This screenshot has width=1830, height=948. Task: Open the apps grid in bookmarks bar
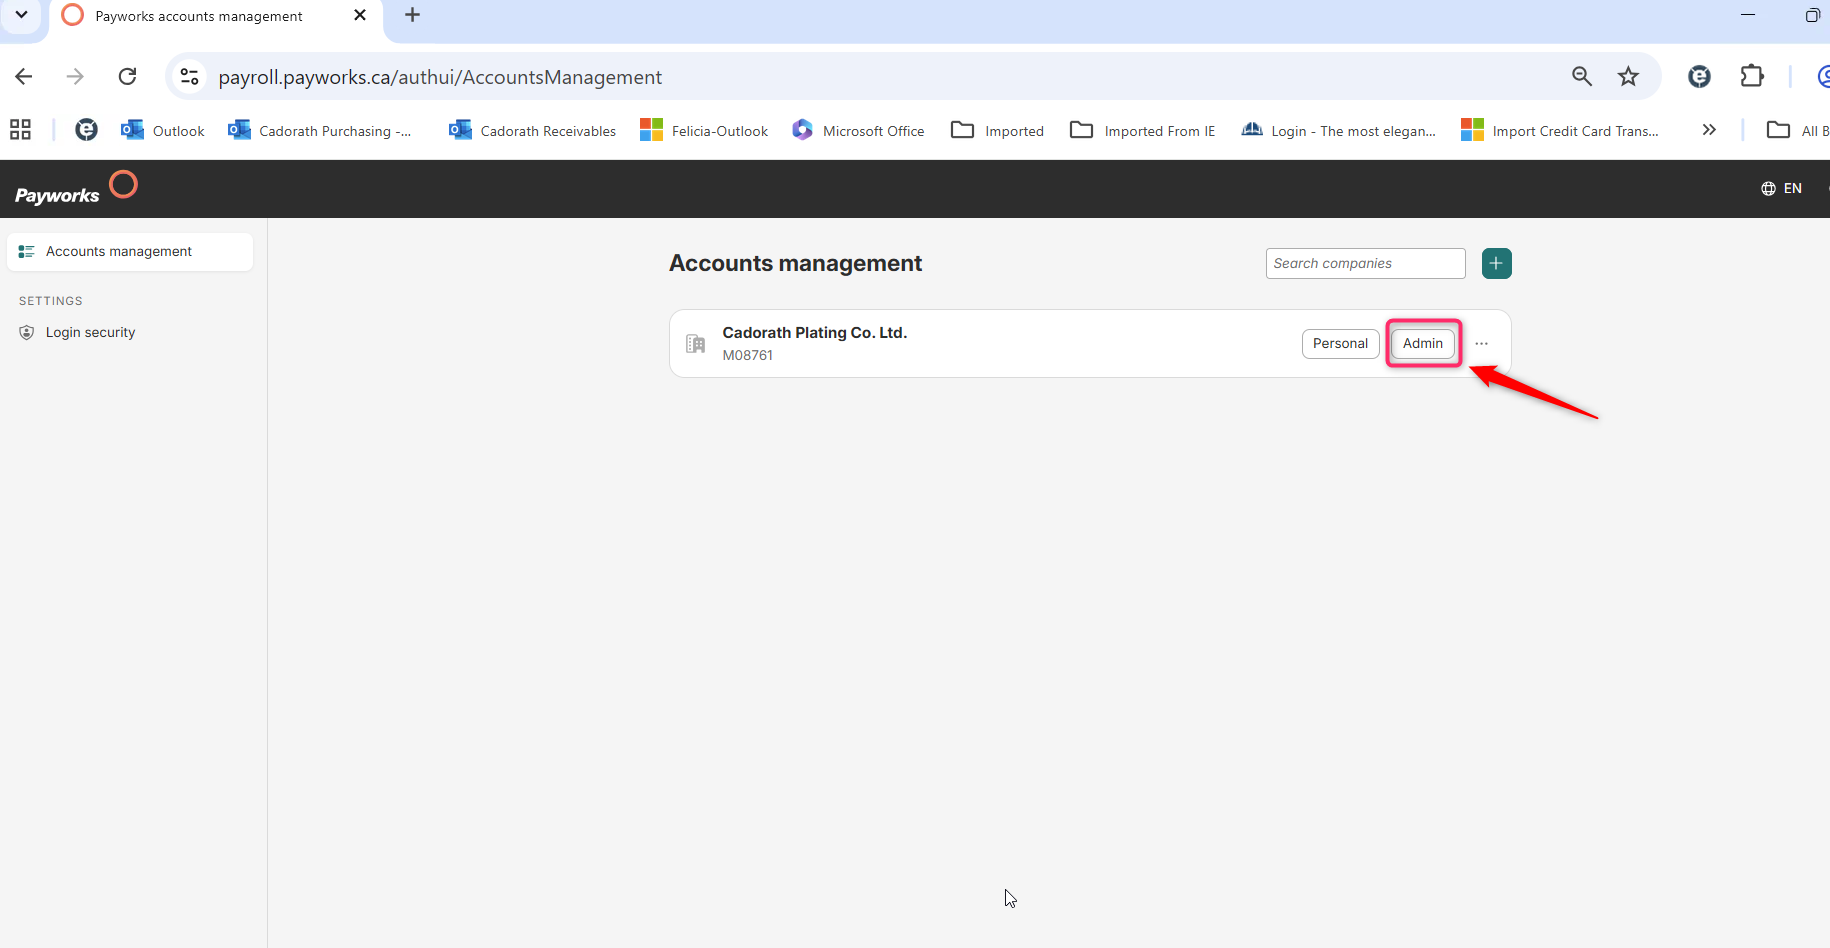(x=20, y=130)
